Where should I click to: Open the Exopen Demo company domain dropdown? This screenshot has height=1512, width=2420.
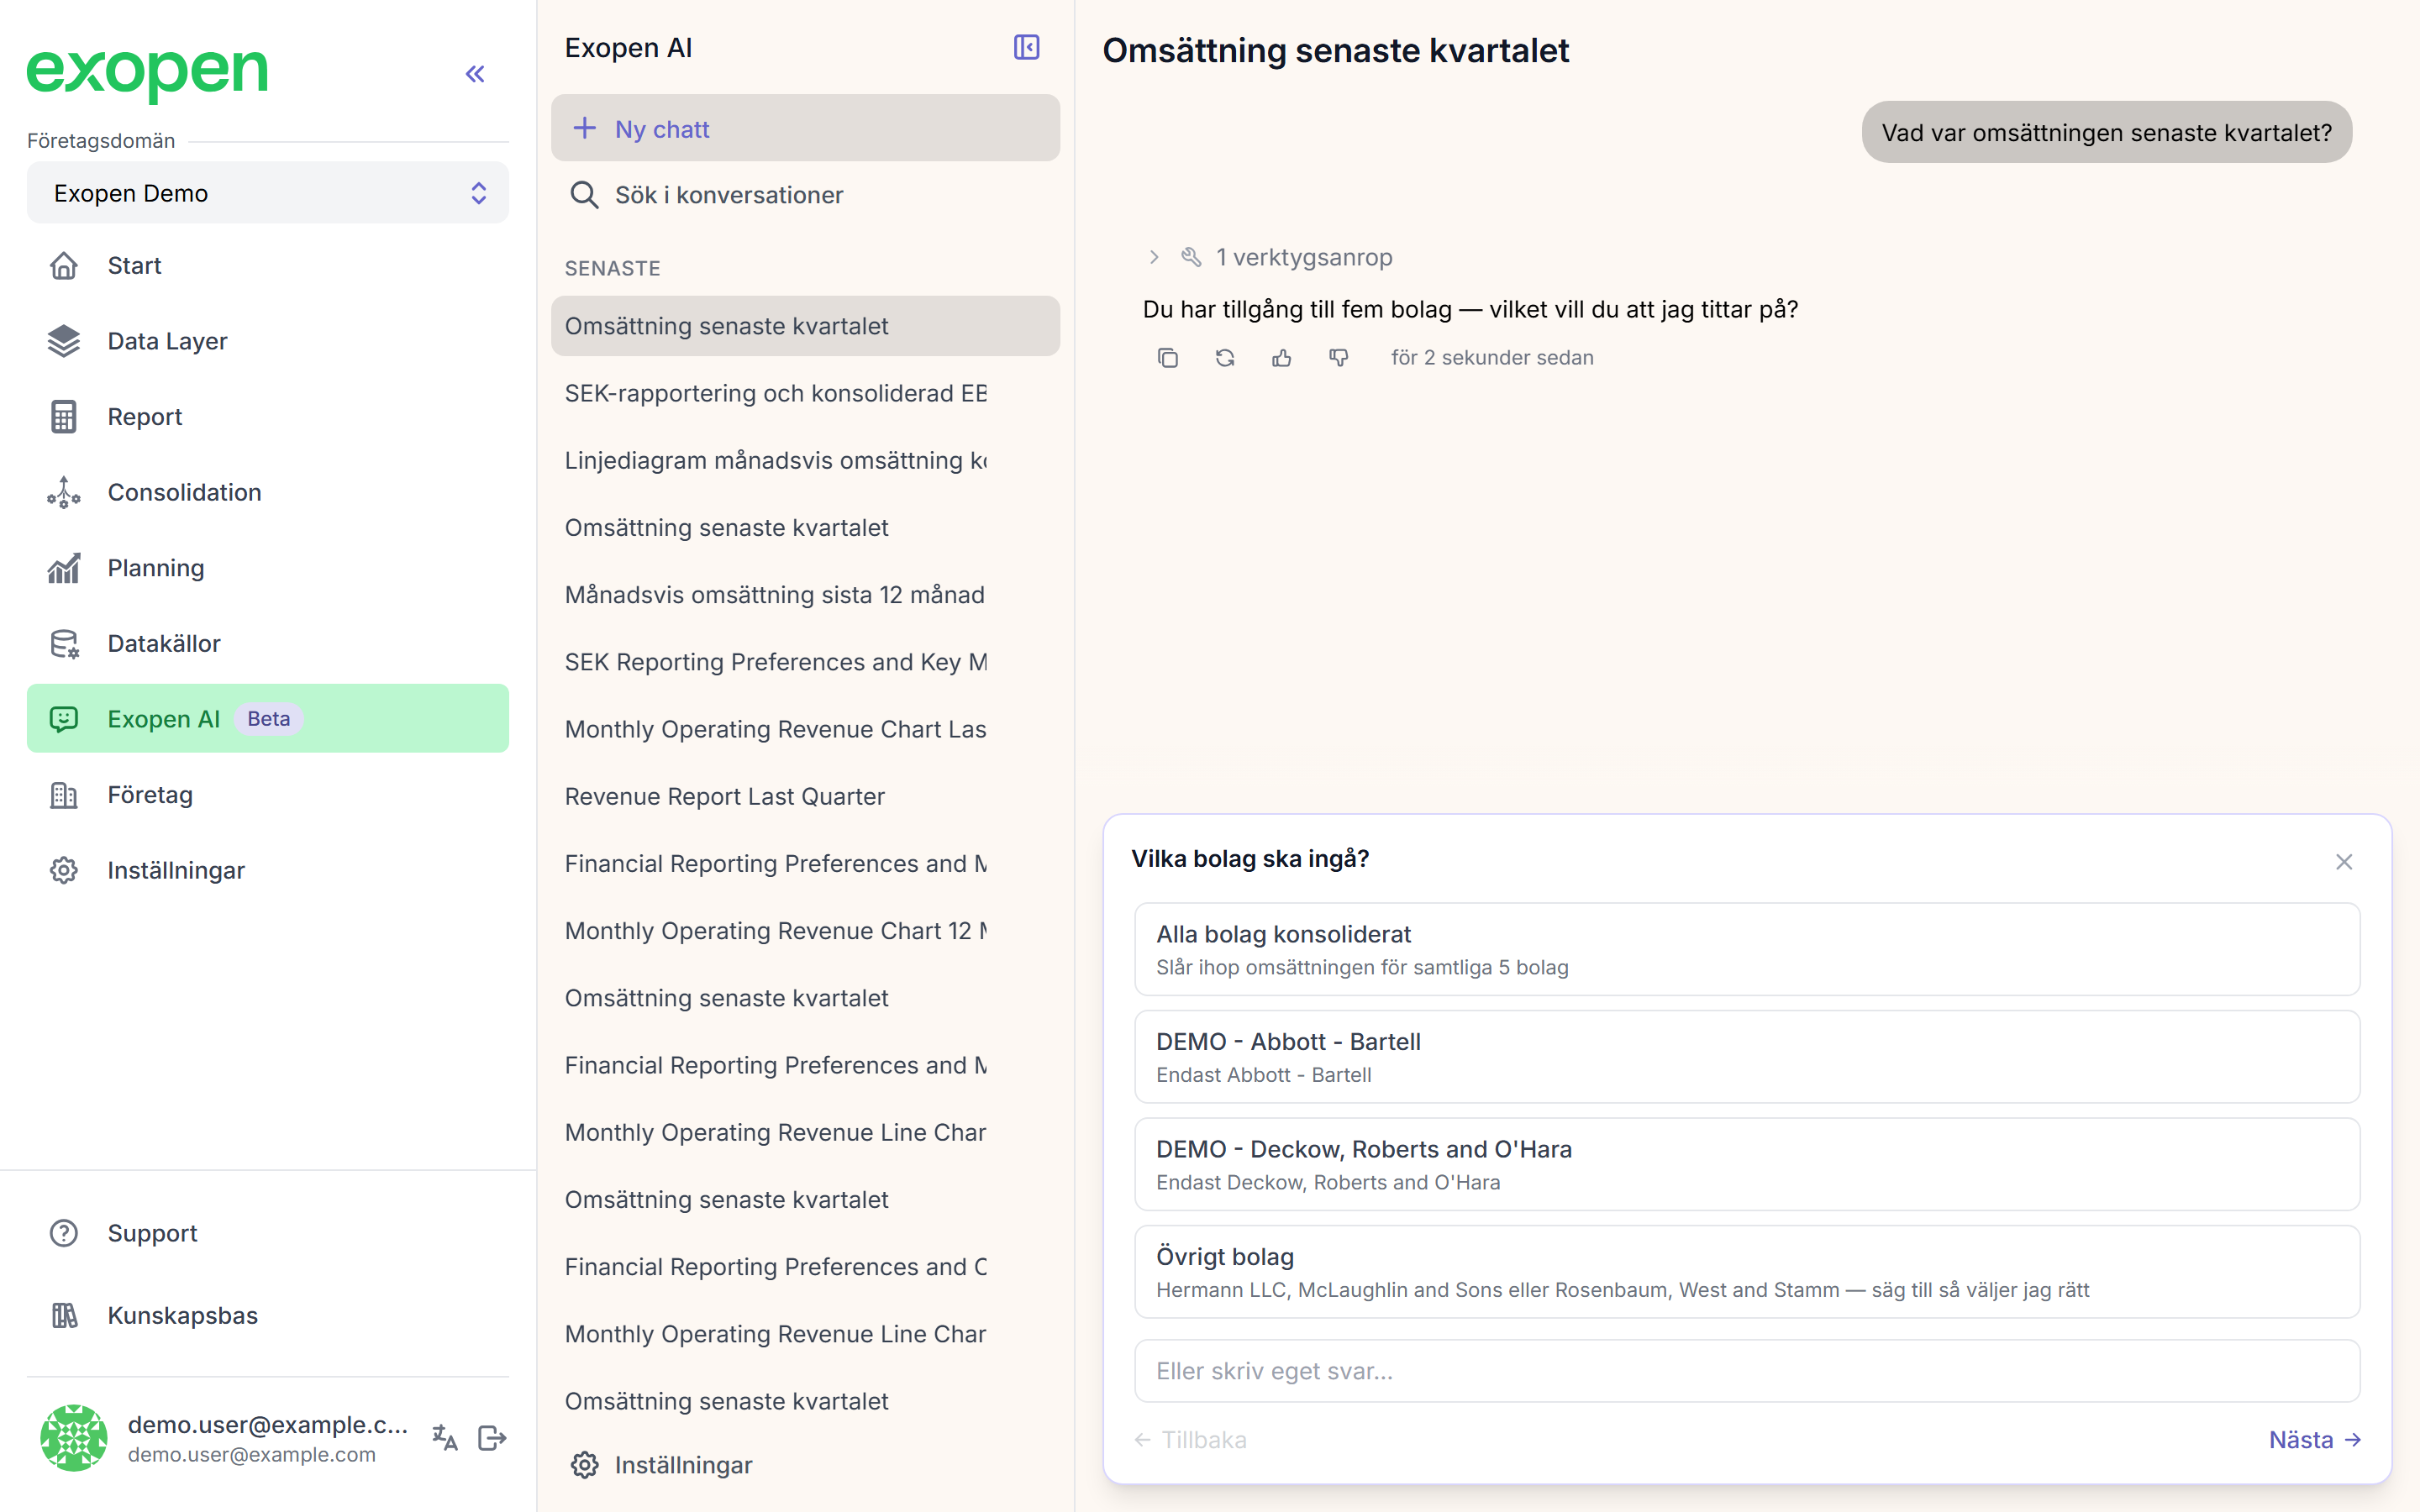(x=268, y=193)
